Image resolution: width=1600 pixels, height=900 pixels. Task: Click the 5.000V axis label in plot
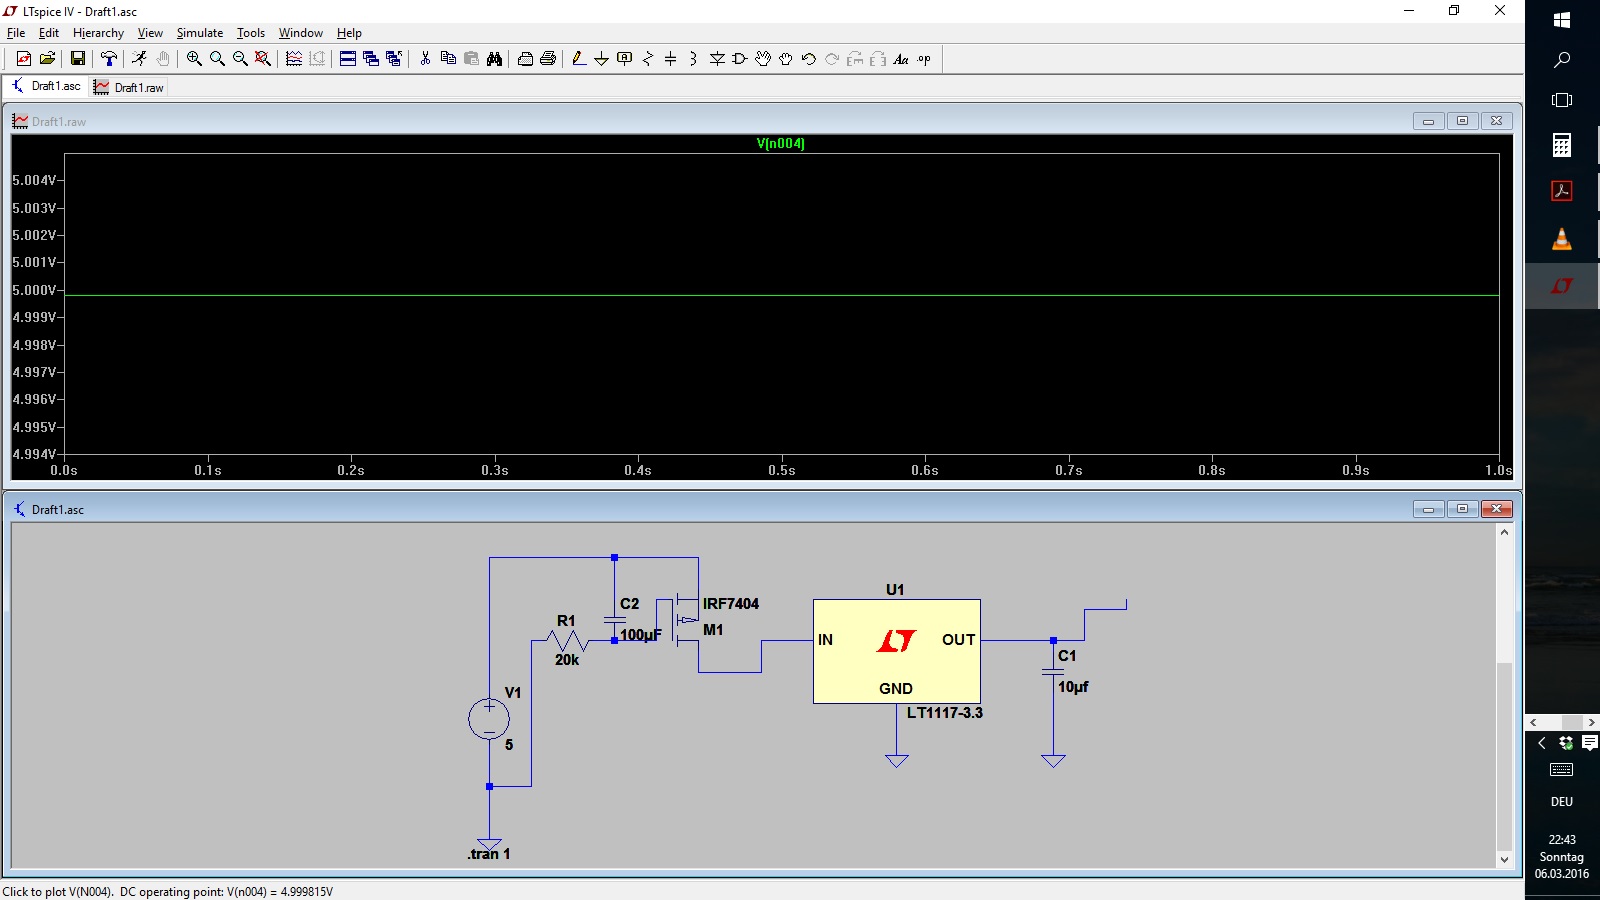[x=35, y=290]
